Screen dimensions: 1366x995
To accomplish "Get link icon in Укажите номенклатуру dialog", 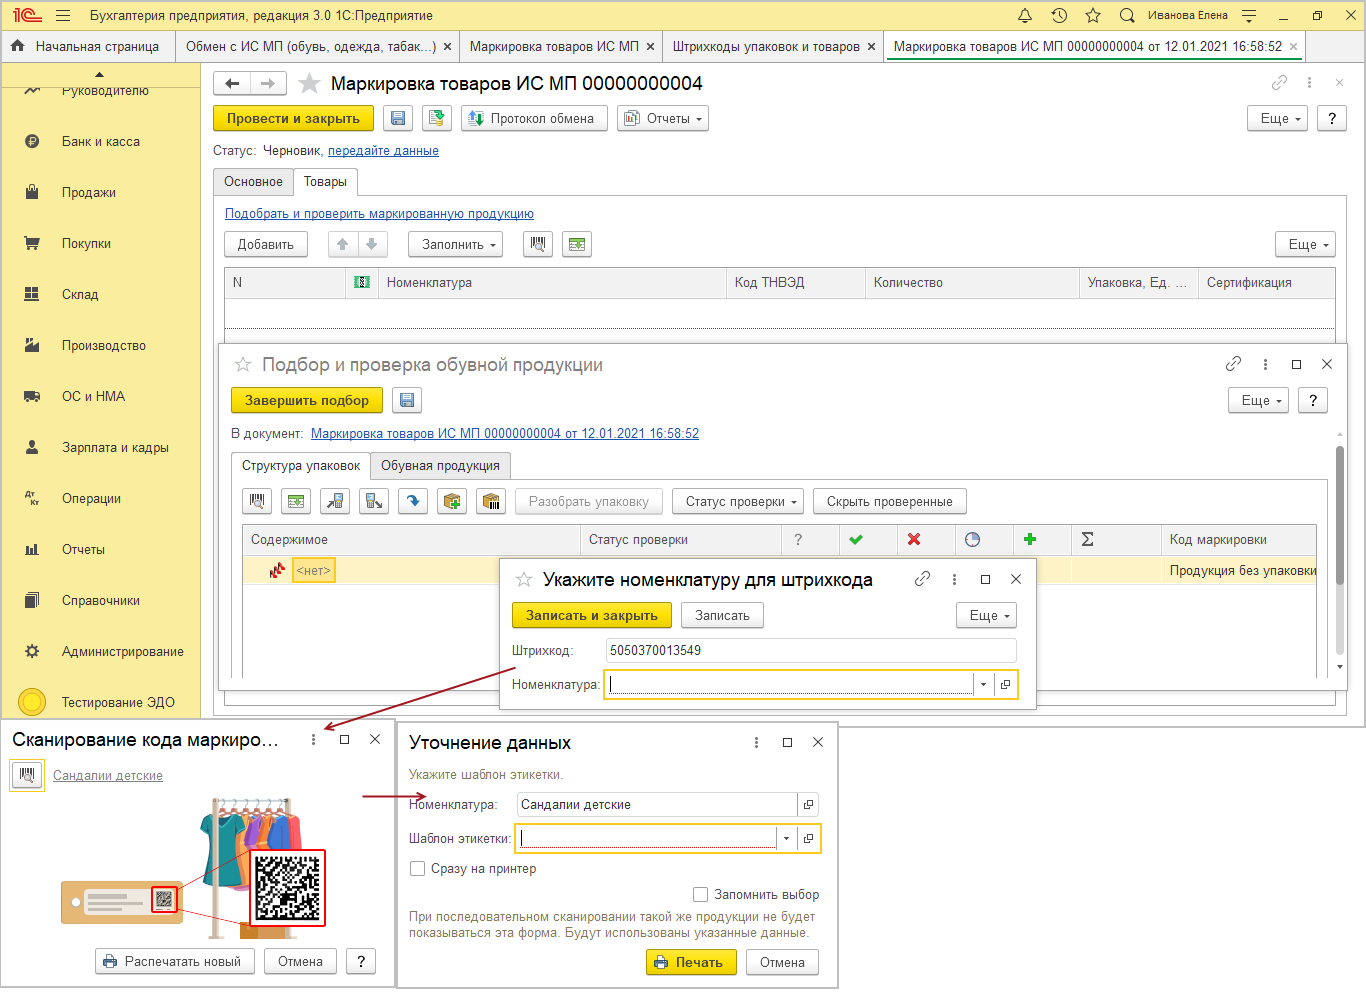I will pyautogui.click(x=922, y=579).
